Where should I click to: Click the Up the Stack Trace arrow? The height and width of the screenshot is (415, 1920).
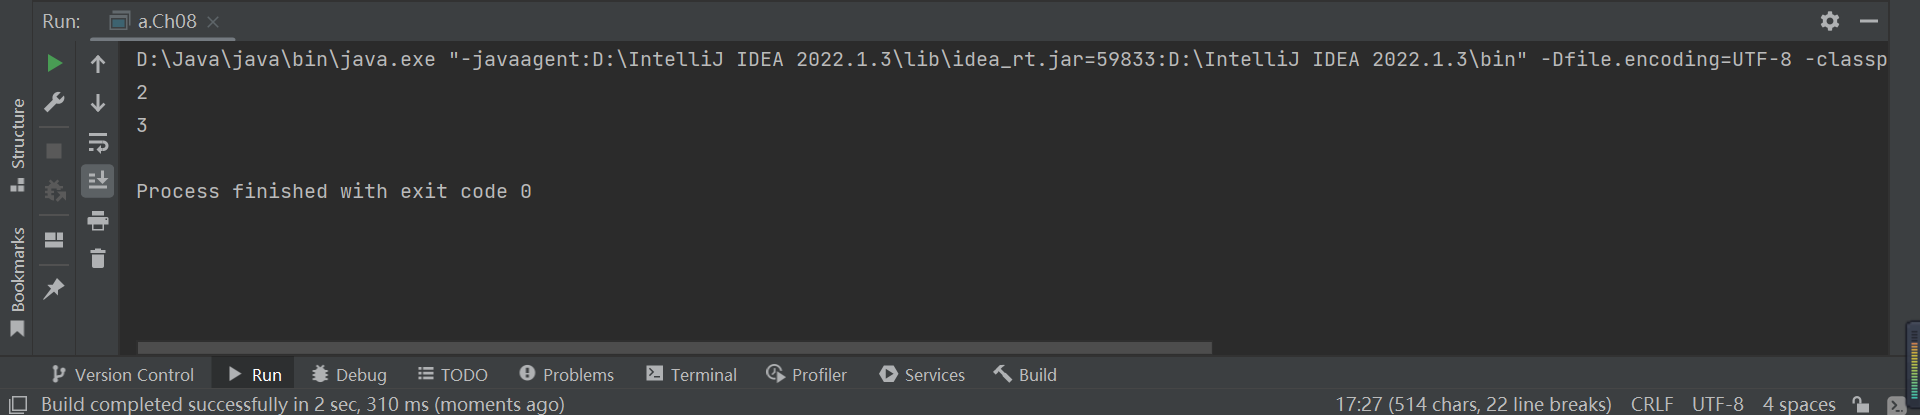pos(98,65)
